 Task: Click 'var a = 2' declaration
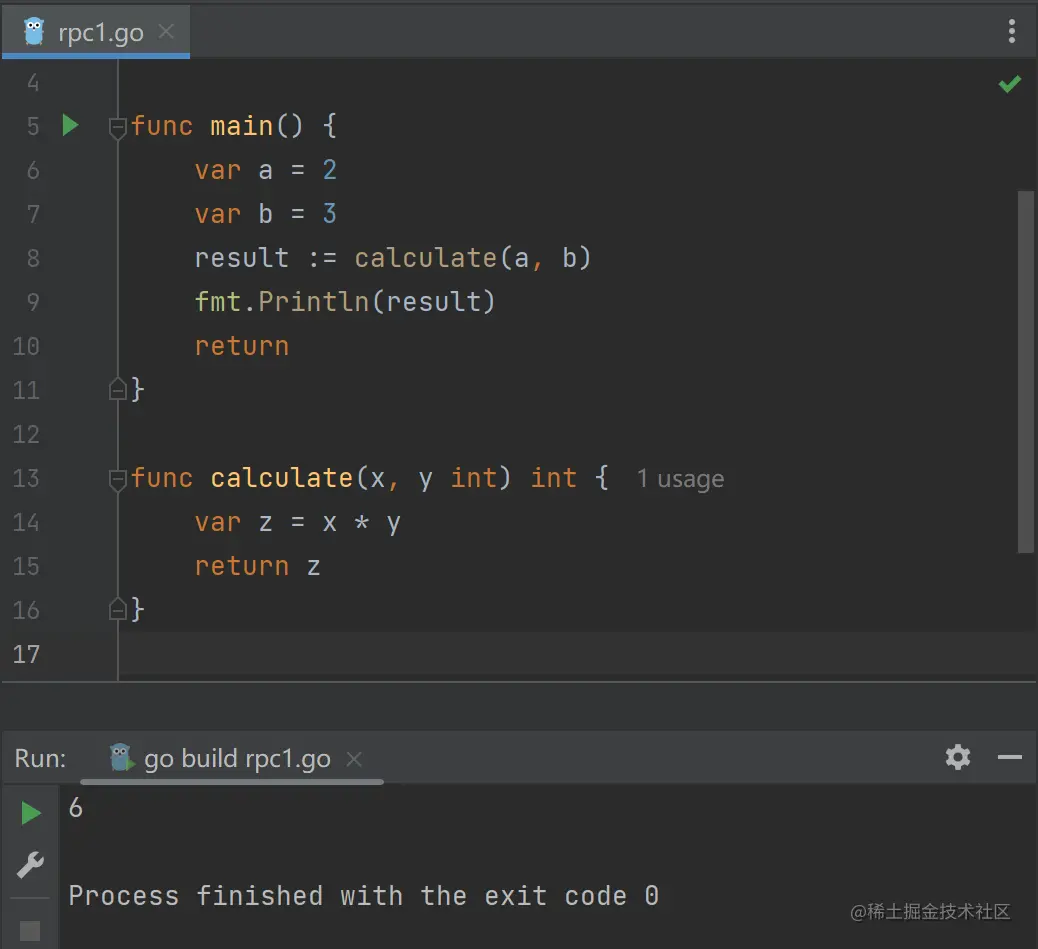coord(265,170)
